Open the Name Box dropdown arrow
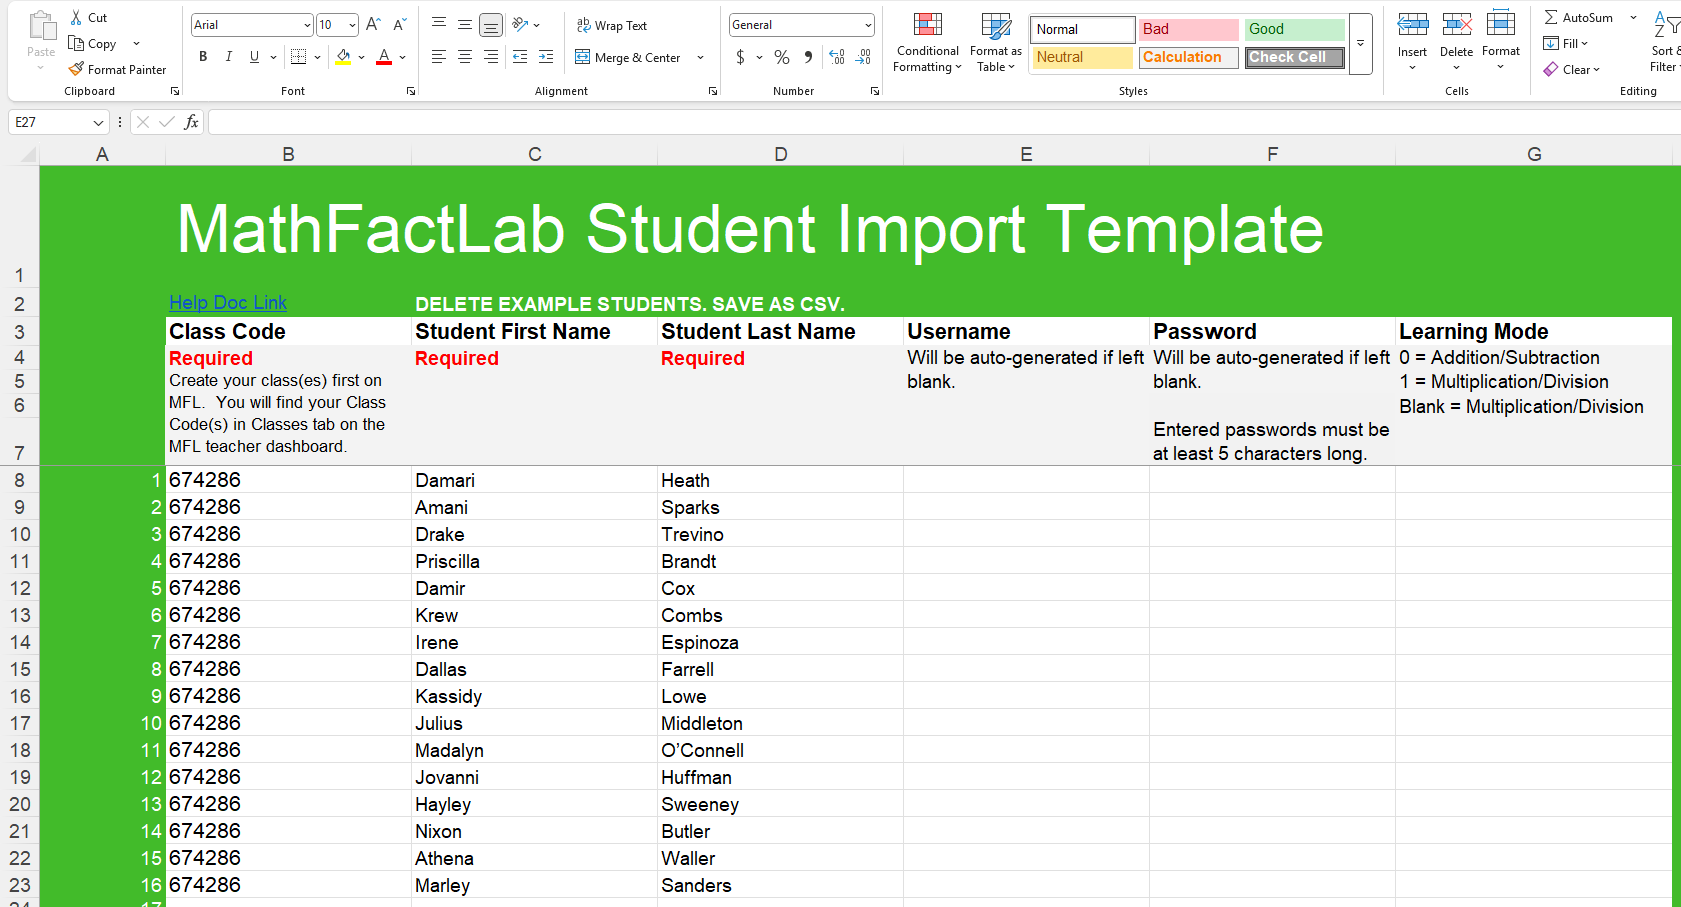The image size is (1681, 907). (98, 122)
